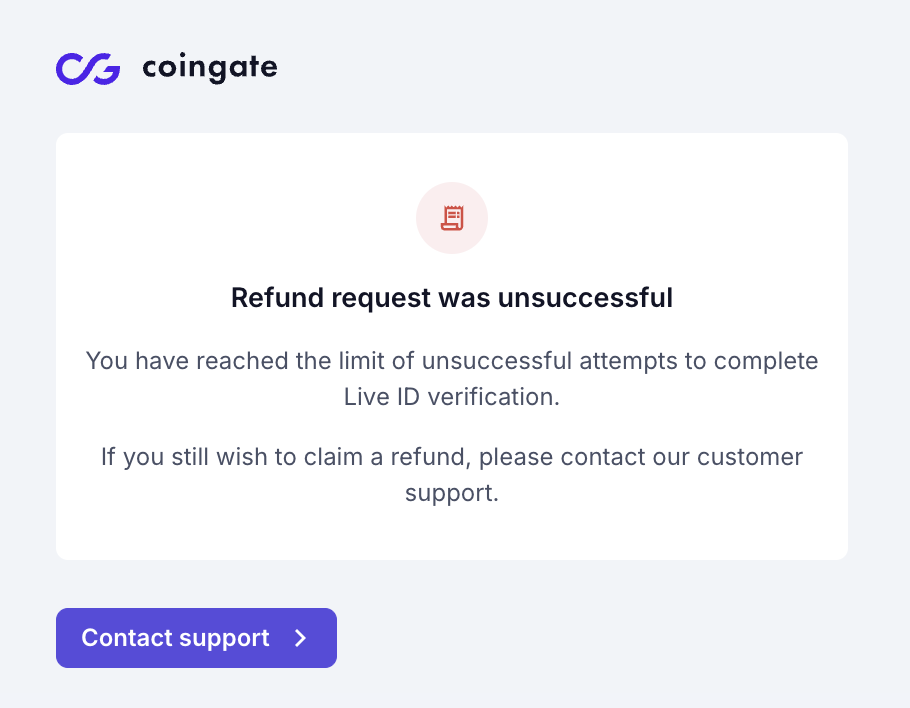Open the coingate wordmark text
This screenshot has width=910, height=708.
[210, 68]
